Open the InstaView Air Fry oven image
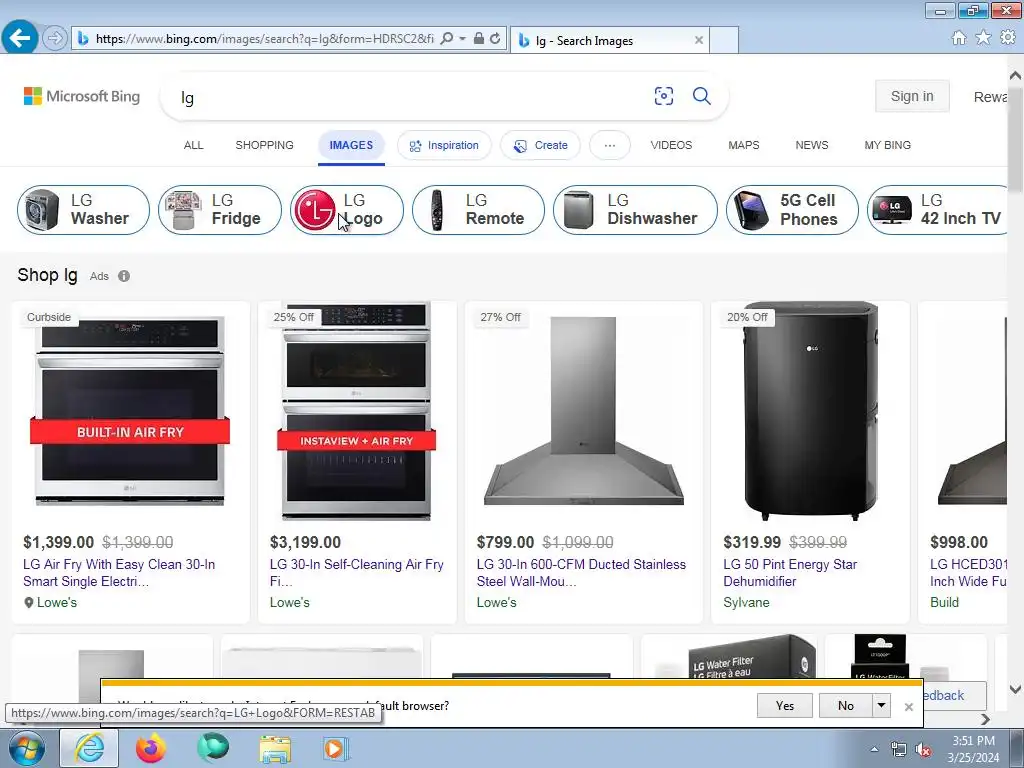This screenshot has width=1024, height=768. coord(357,411)
